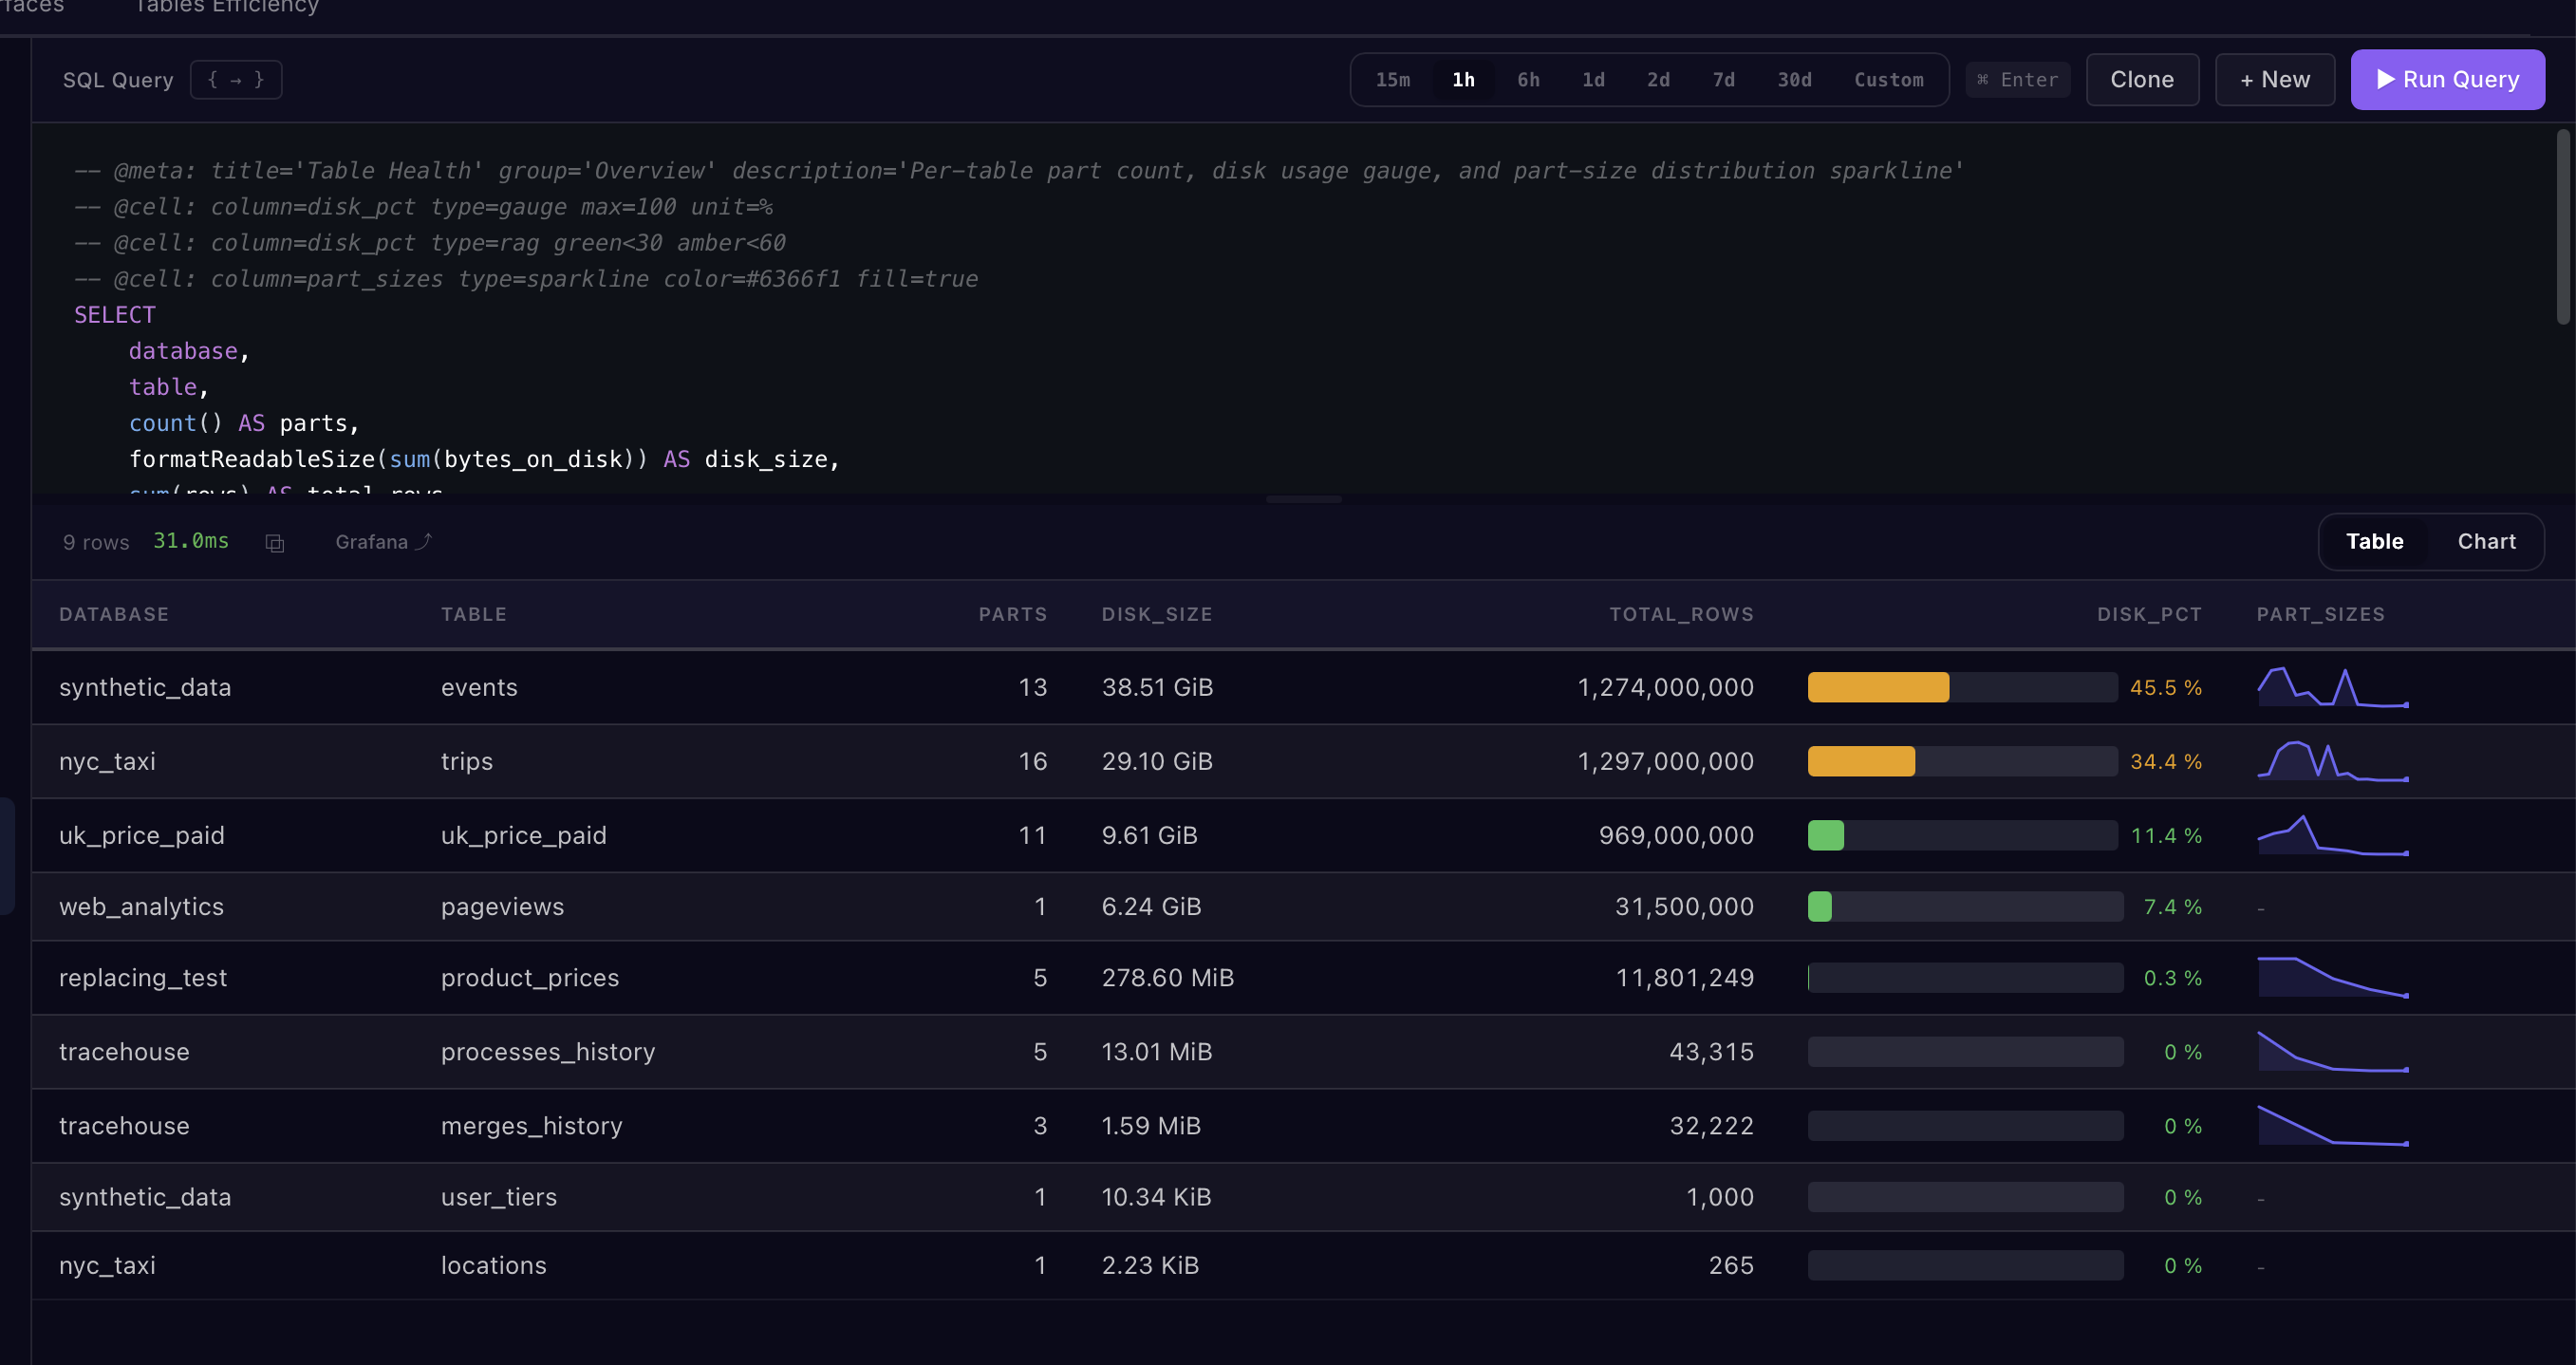The height and width of the screenshot is (1365, 2576).
Task: Click the events disk gauge at 45.5 %
Action: point(1962,687)
